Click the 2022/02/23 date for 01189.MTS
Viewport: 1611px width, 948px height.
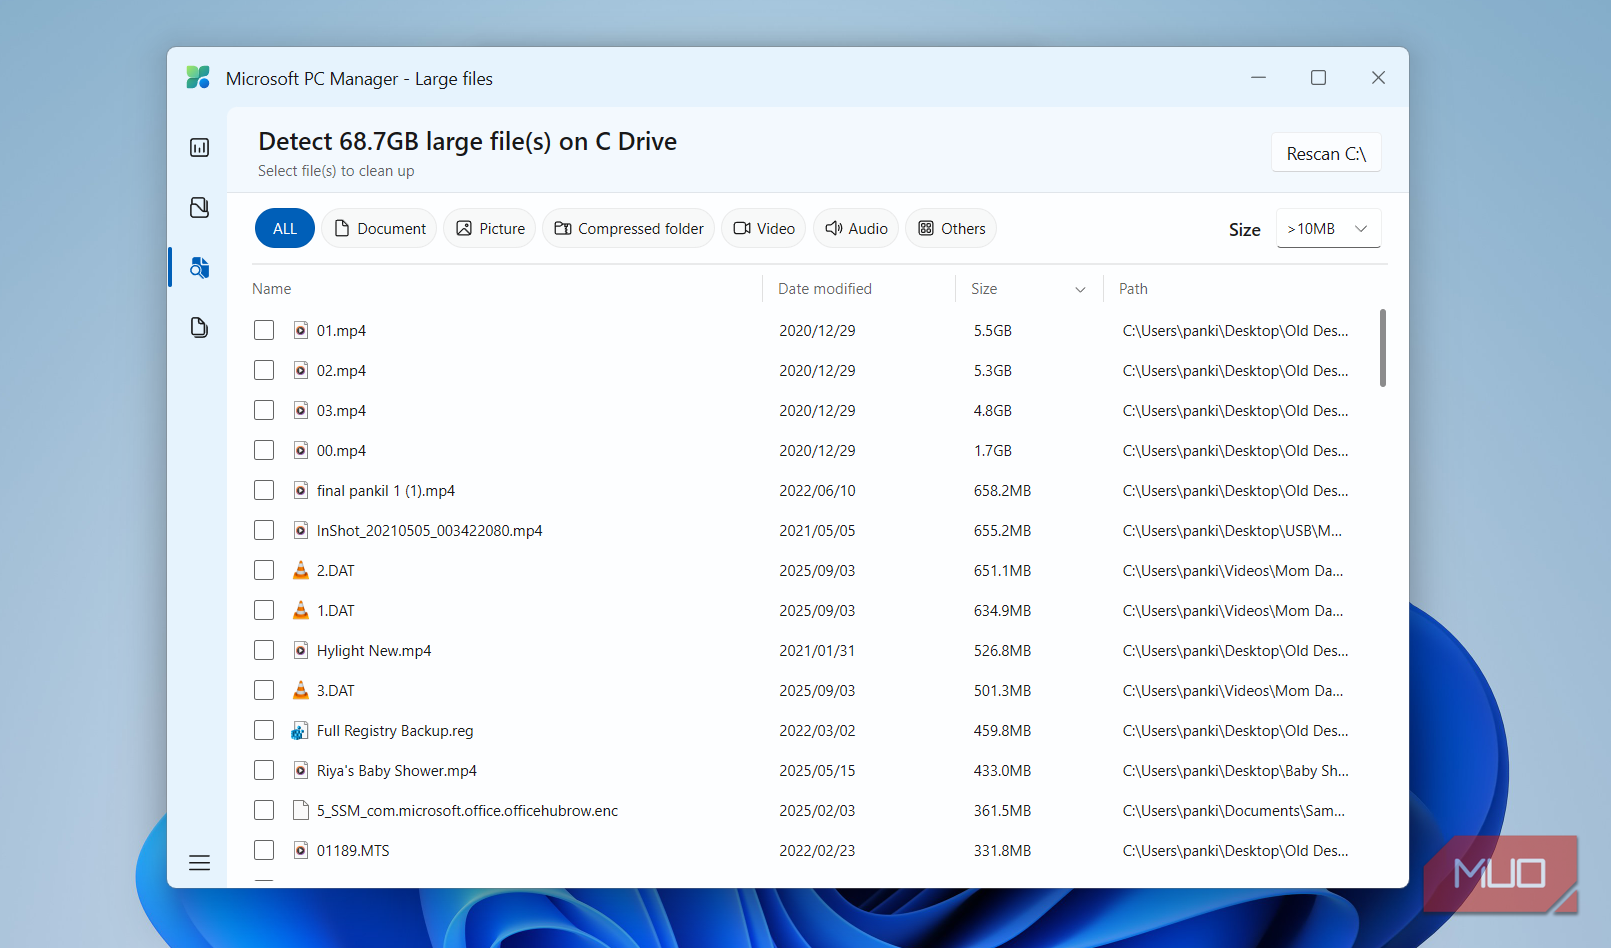(x=817, y=851)
